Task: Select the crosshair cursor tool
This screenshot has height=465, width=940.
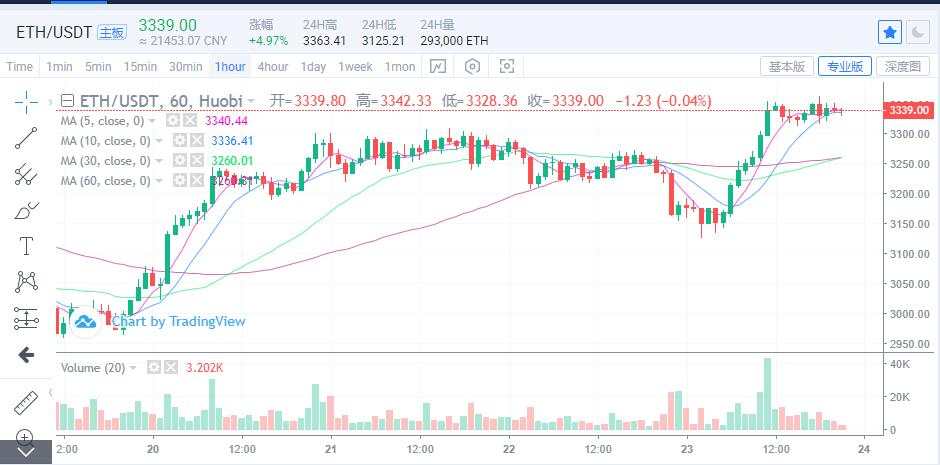Action: 26,102
